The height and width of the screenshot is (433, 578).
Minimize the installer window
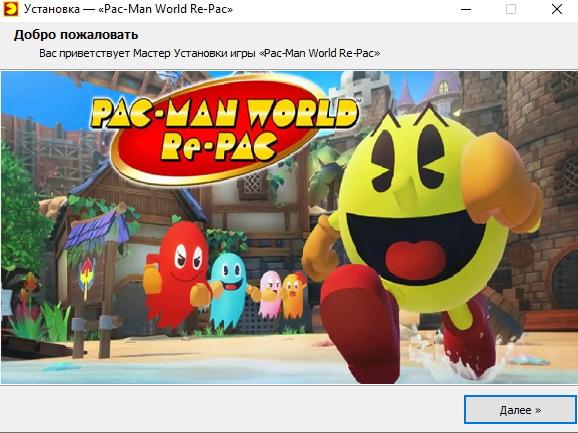click(x=466, y=9)
